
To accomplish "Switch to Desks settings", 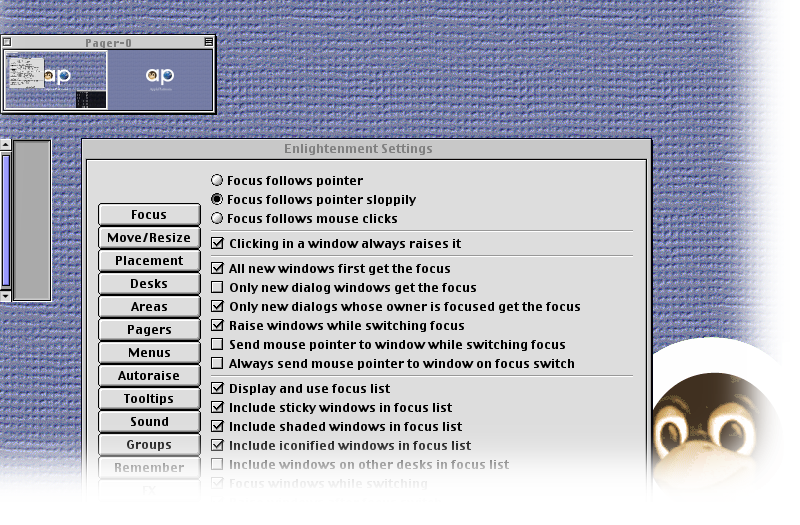I will 149,283.
